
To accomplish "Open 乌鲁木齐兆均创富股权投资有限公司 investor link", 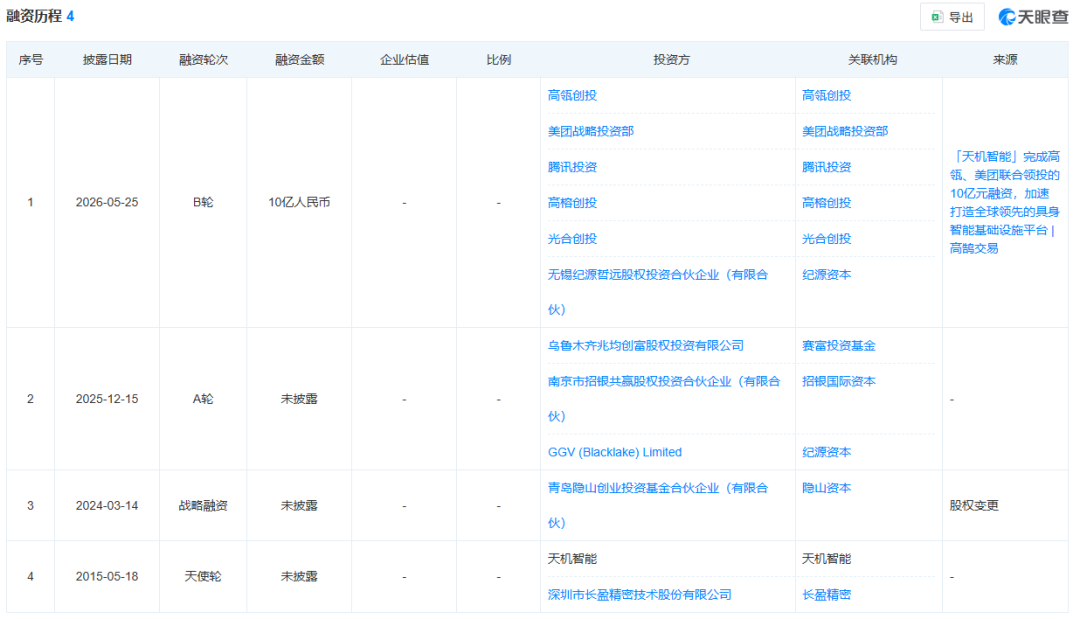I will (645, 346).
